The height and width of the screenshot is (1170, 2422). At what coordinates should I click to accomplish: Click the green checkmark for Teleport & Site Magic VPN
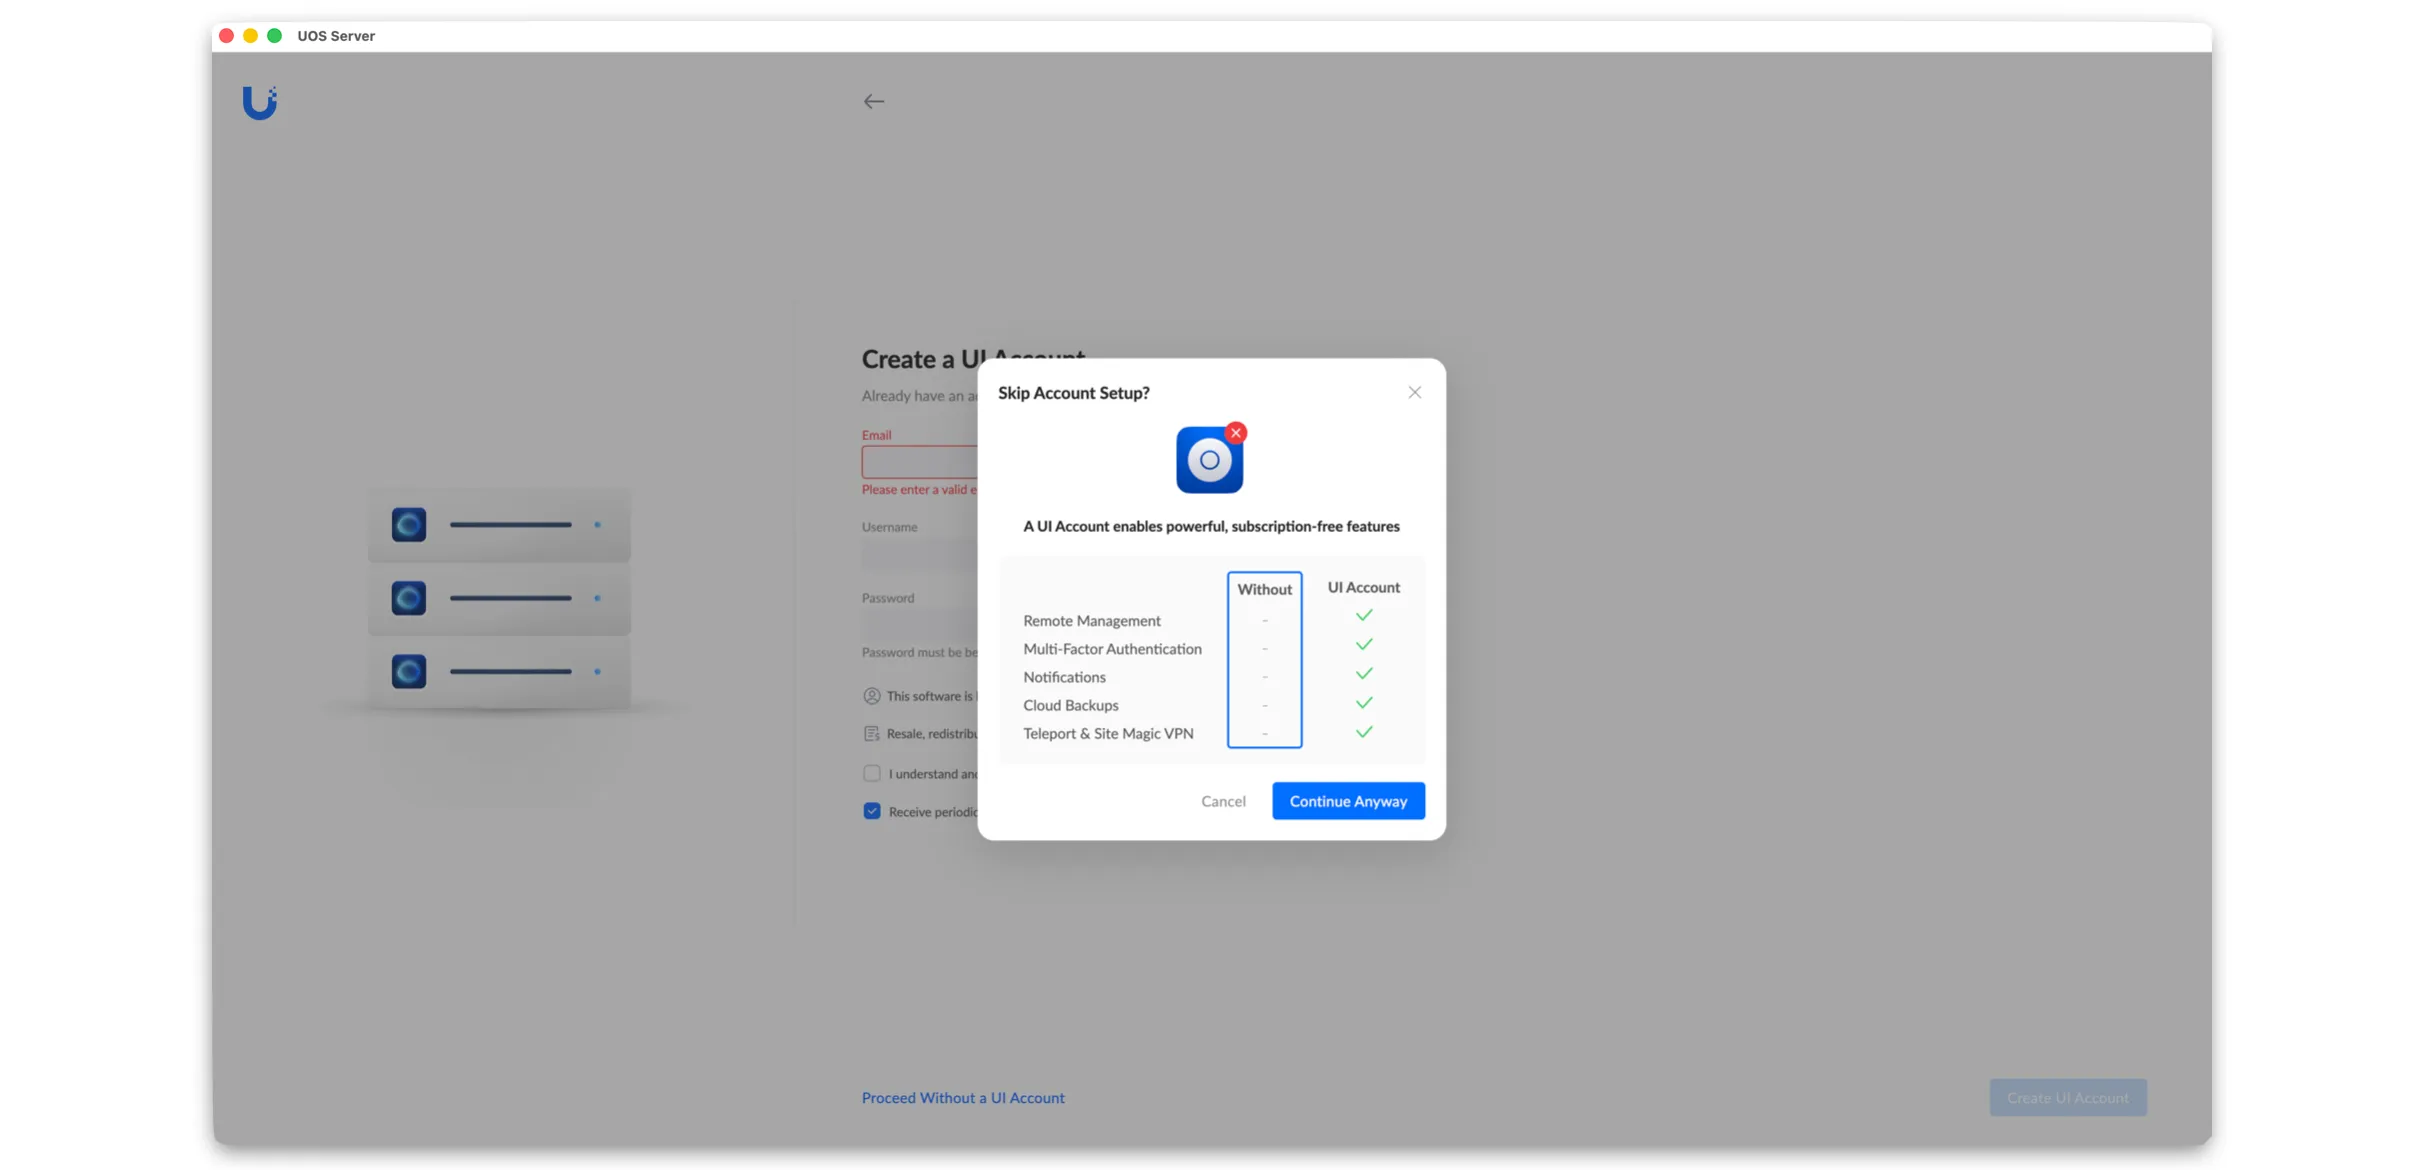tap(1363, 731)
